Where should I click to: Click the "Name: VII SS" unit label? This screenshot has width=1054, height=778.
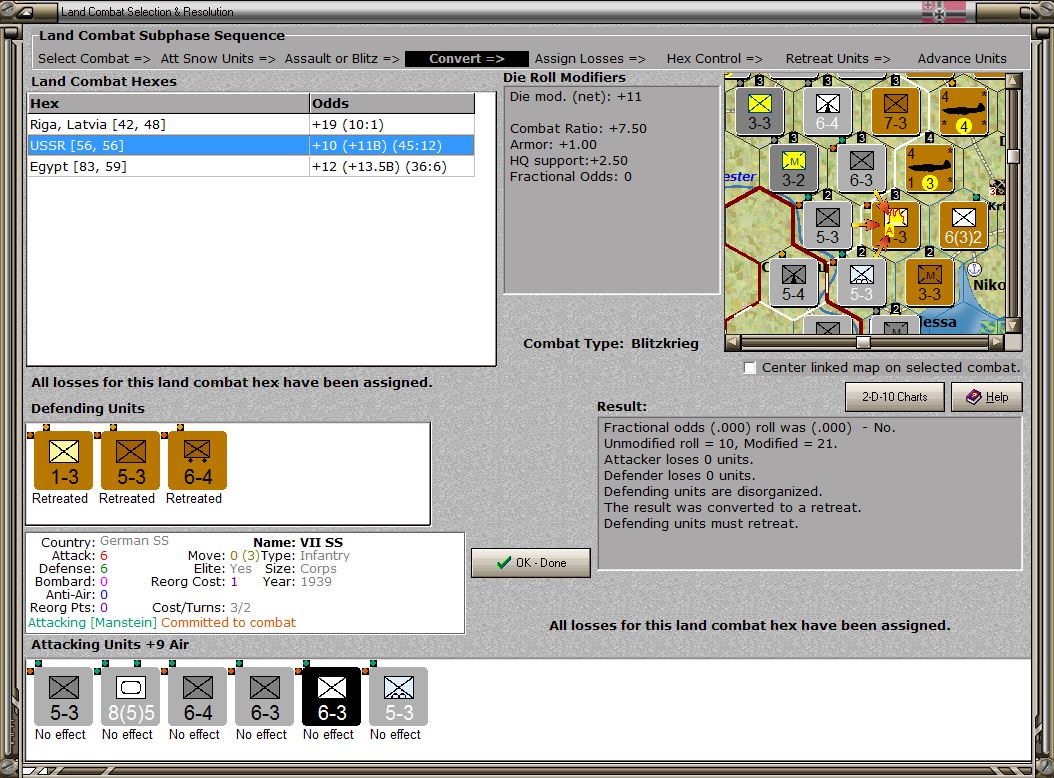pos(298,543)
